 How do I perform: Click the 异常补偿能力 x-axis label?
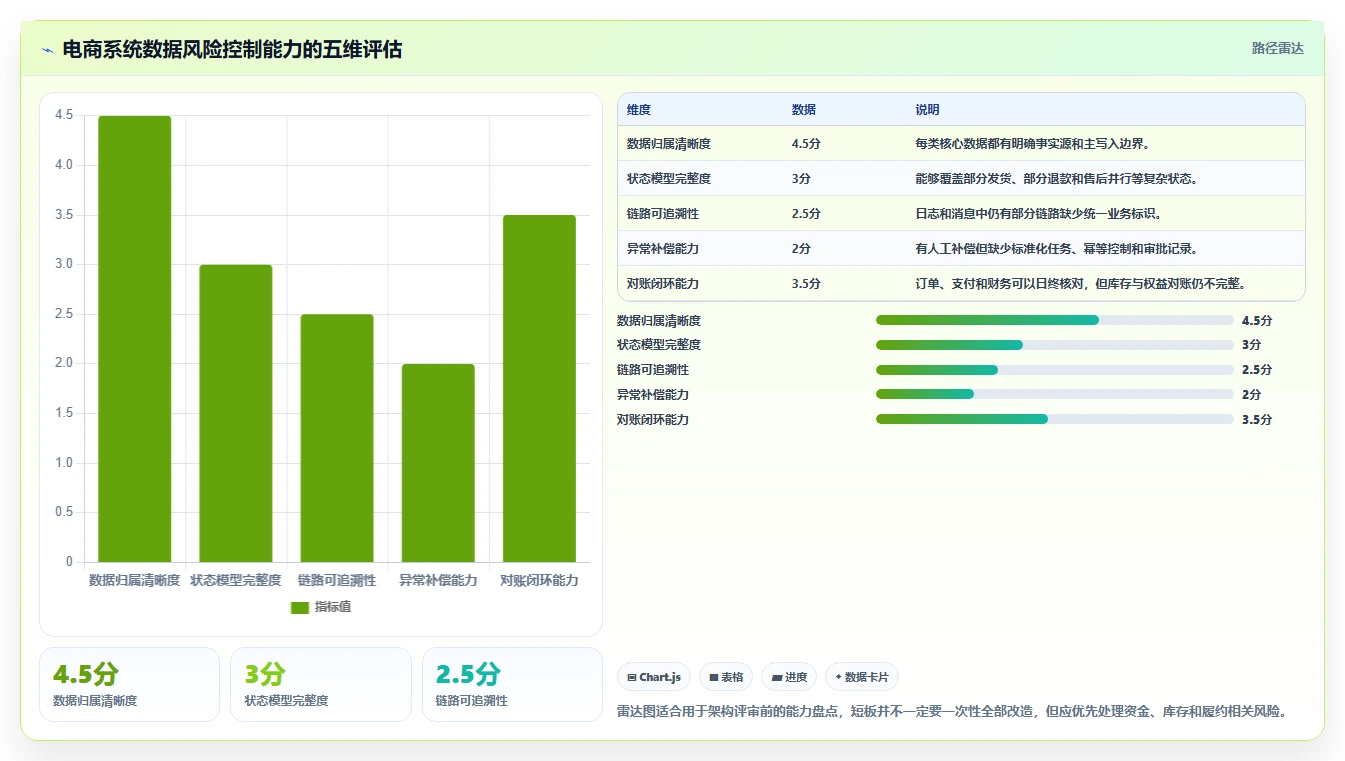pos(438,580)
